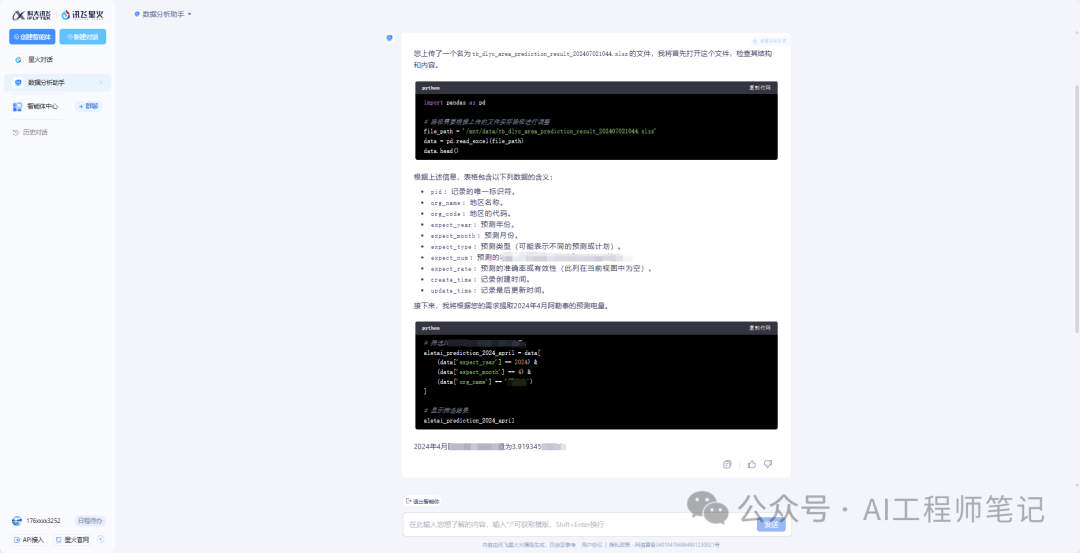This screenshot has width=1080, height=553.
Task: Click the 讯飞星火 flame logo
Action: coord(83,14)
